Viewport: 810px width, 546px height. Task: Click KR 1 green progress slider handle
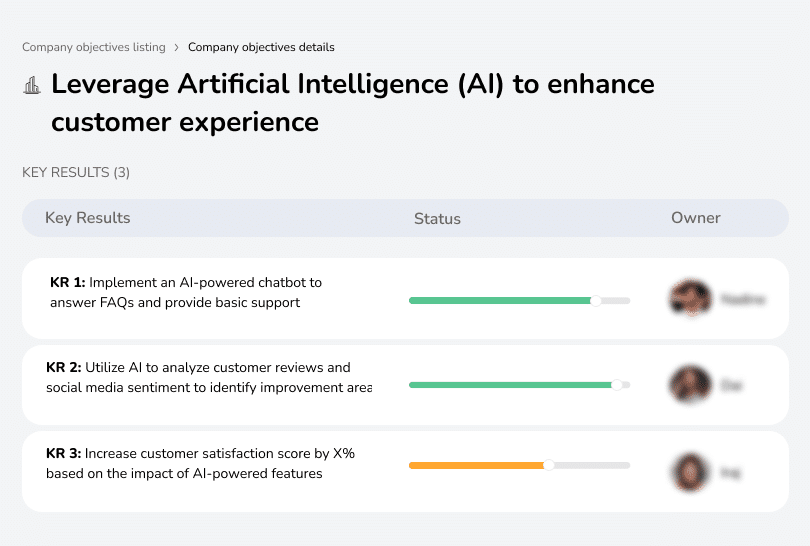(x=596, y=299)
